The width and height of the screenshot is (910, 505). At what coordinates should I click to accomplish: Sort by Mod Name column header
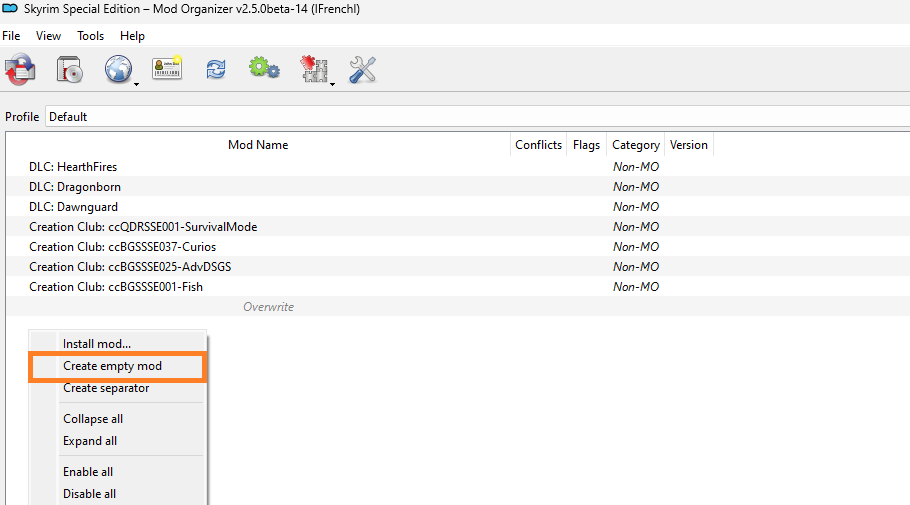[258, 145]
